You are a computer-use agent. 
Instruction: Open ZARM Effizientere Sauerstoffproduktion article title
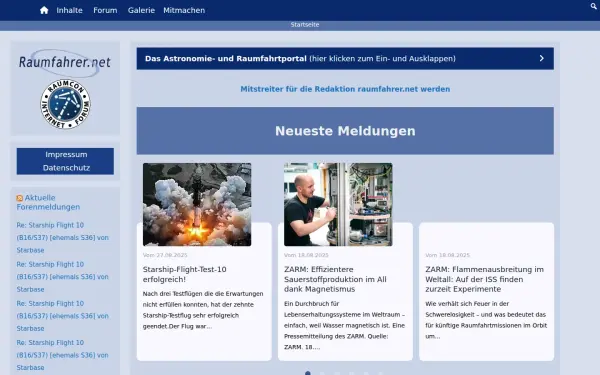coord(335,279)
